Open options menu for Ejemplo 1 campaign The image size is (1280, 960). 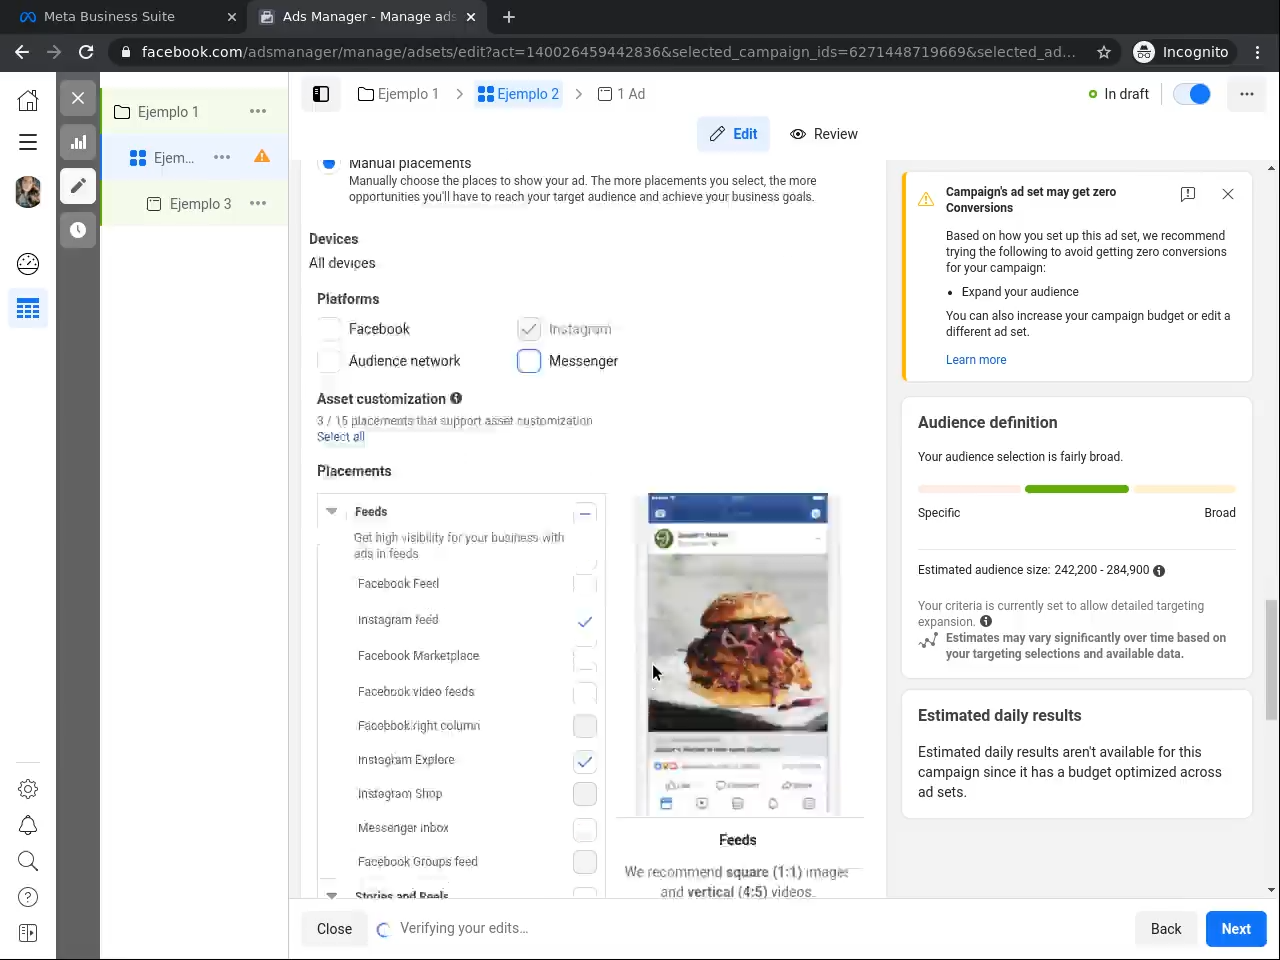click(x=258, y=111)
